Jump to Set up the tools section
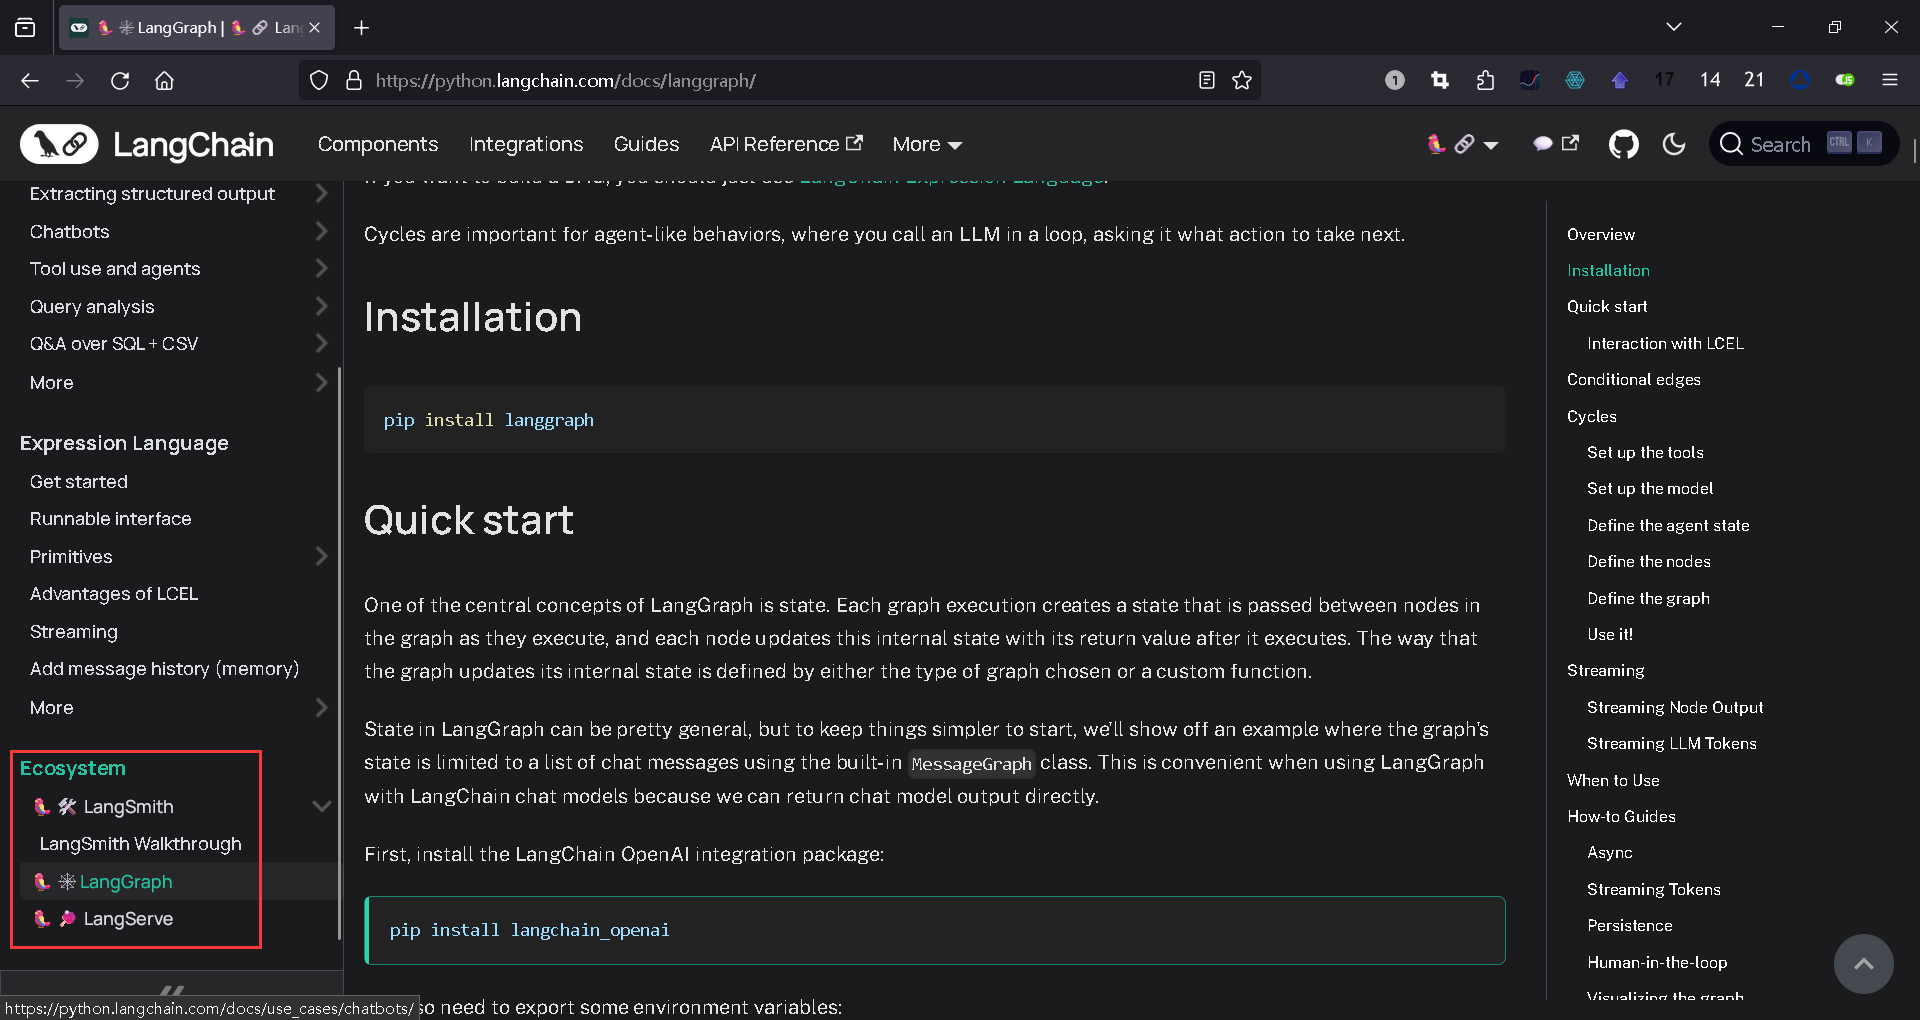The width and height of the screenshot is (1920, 1020). pyautogui.click(x=1645, y=452)
